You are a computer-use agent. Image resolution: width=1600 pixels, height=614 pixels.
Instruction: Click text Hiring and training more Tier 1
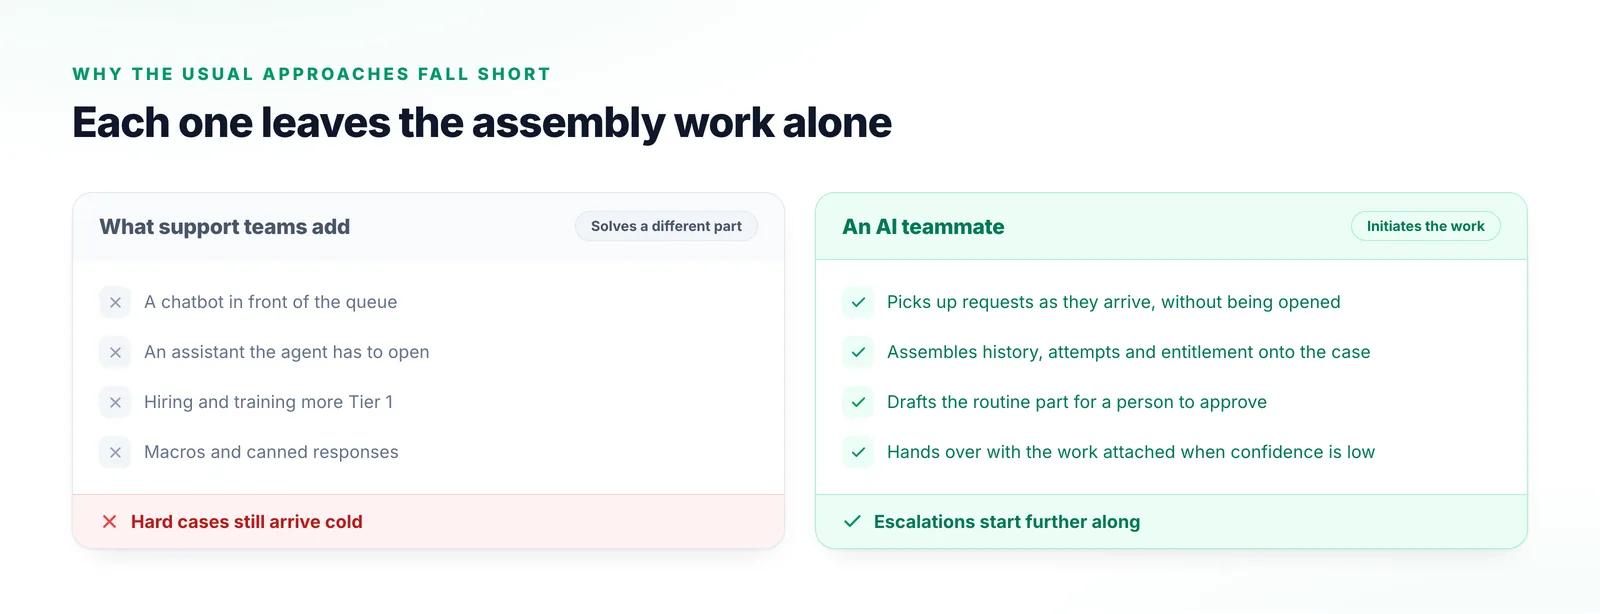(268, 402)
